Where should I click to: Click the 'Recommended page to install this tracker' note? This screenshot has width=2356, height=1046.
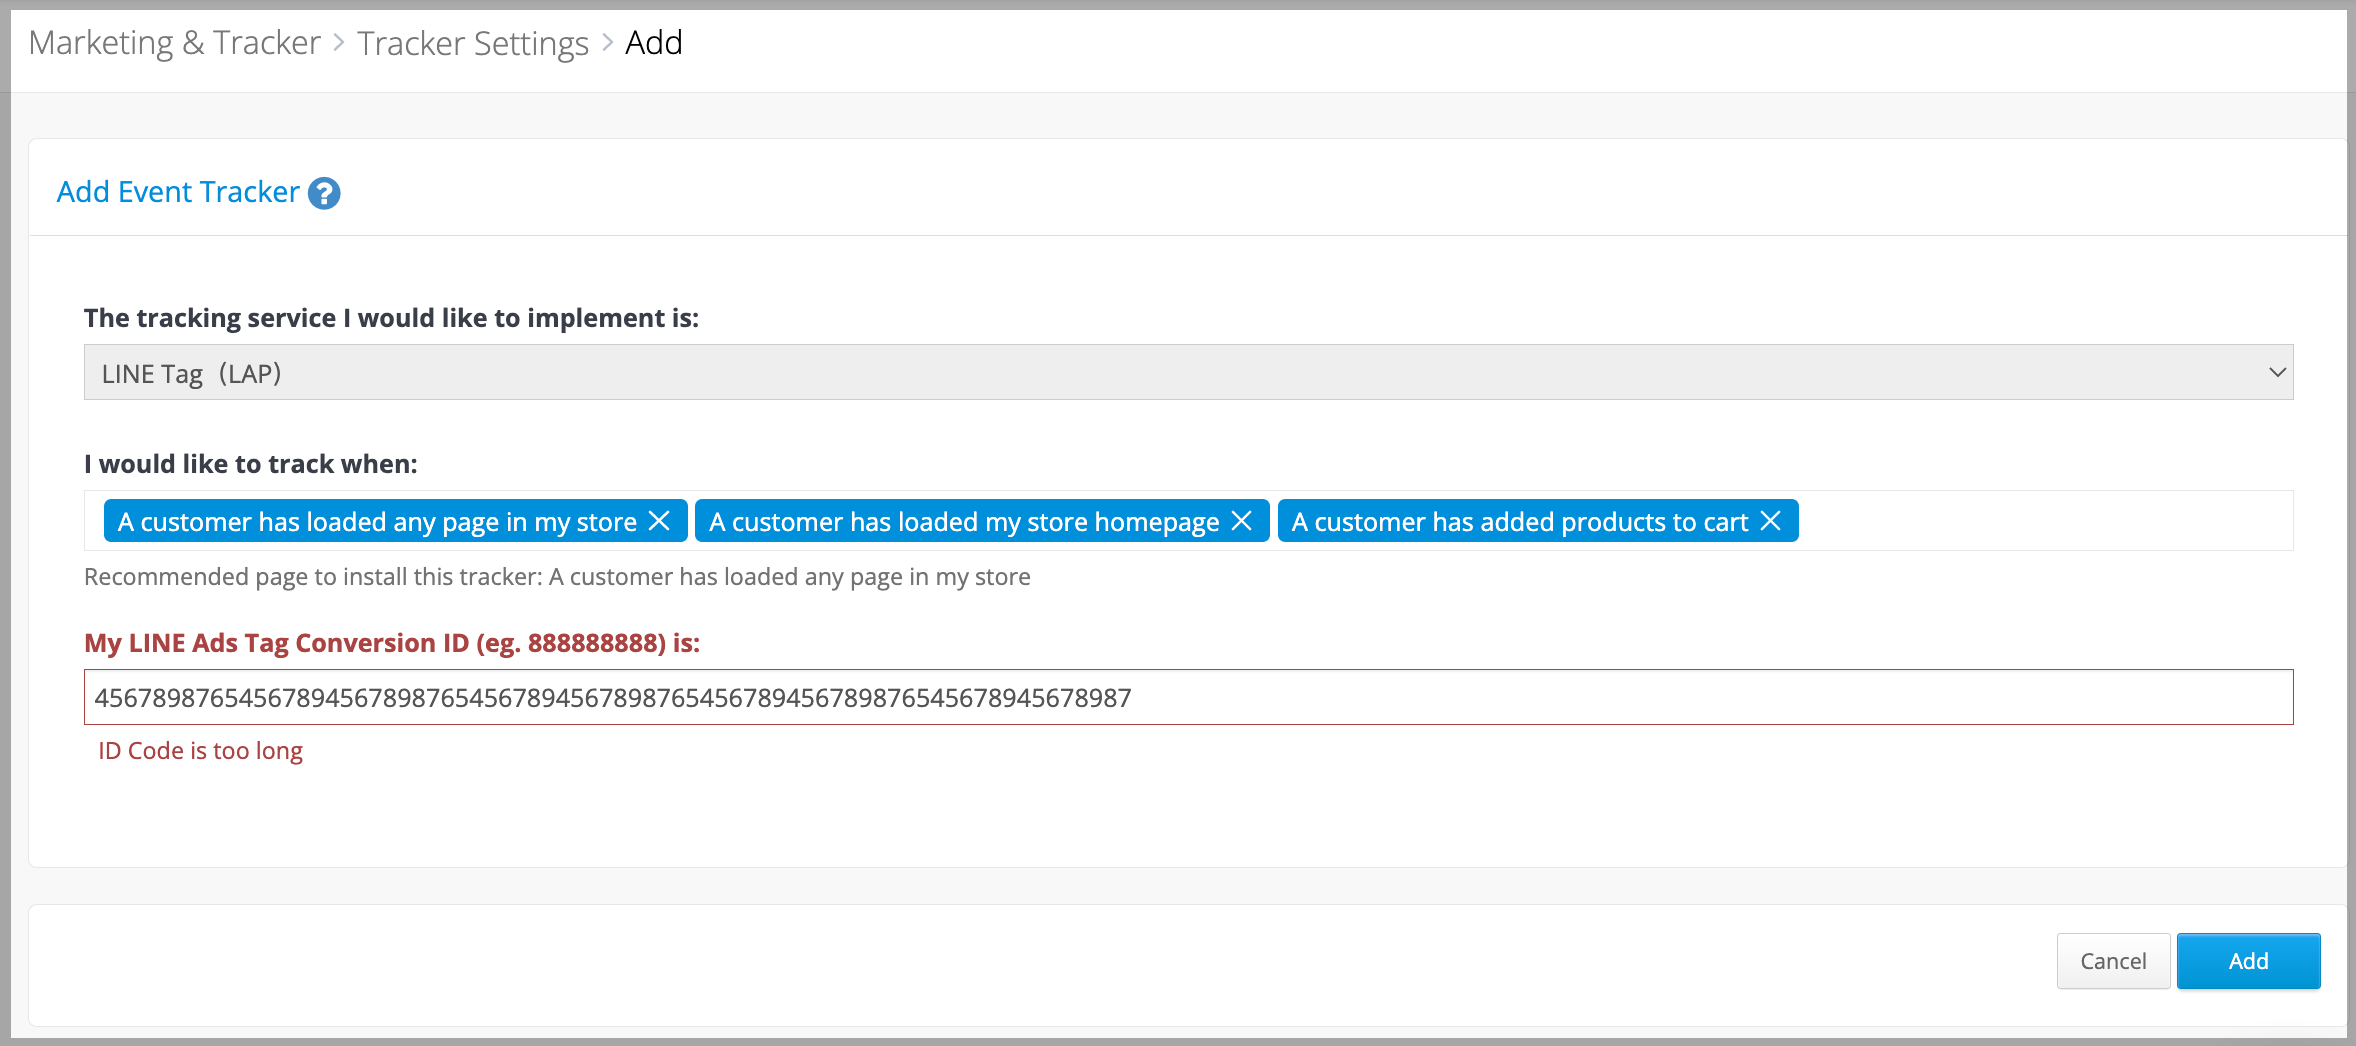click(557, 577)
